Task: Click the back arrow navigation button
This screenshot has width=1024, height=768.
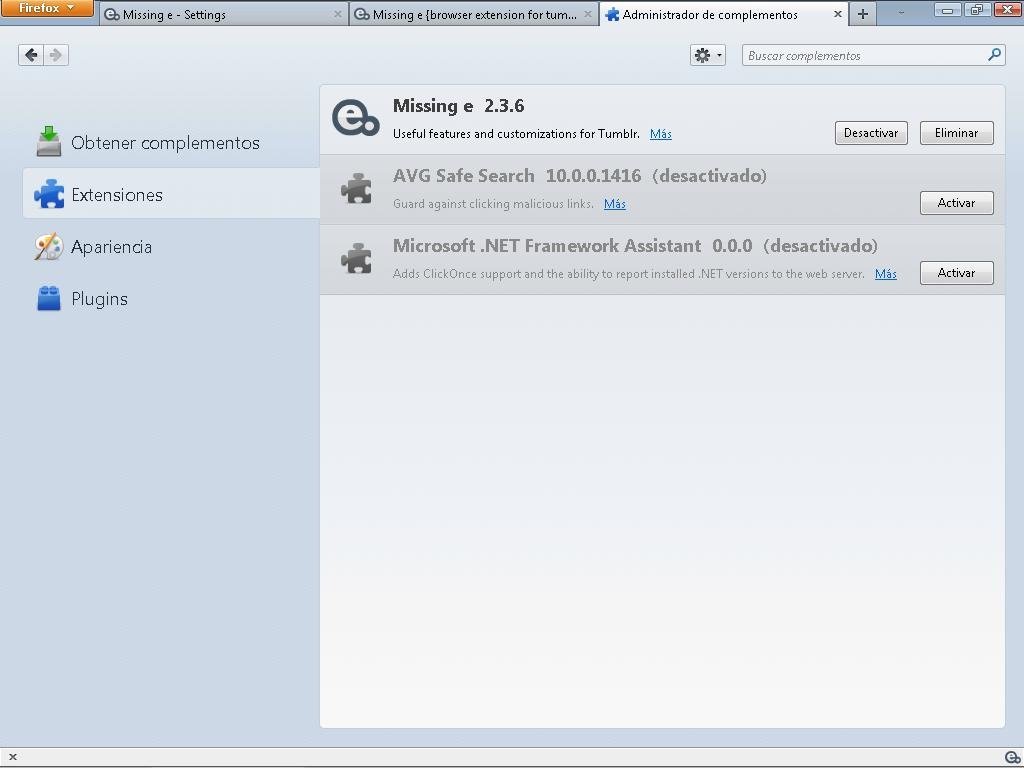Action: (x=31, y=56)
